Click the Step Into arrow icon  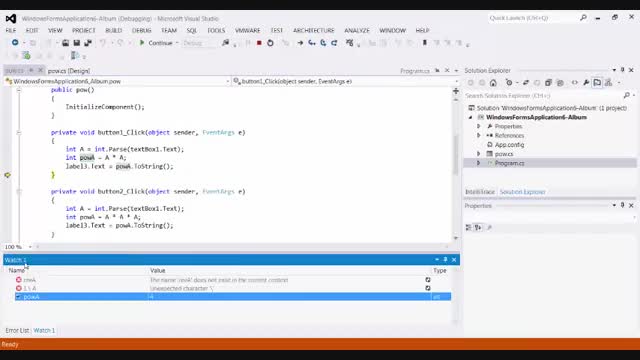[312, 43]
